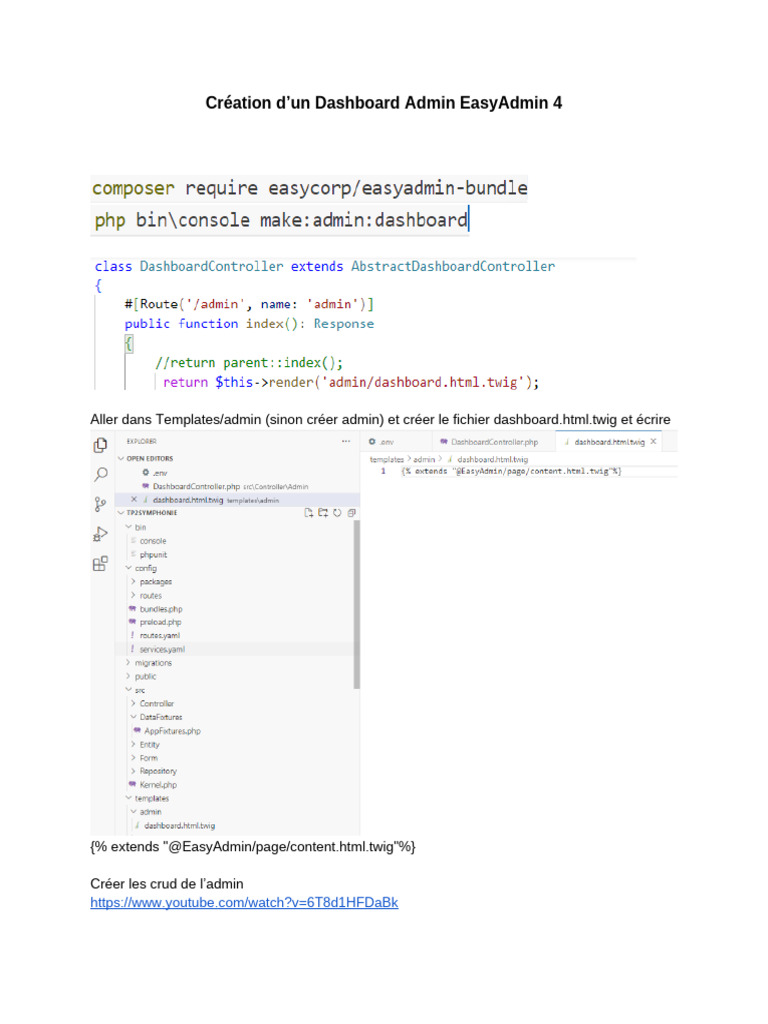This screenshot has height=1024, width=768.
Task: Click line number 1 in the editor gutter
Action: coord(383,471)
